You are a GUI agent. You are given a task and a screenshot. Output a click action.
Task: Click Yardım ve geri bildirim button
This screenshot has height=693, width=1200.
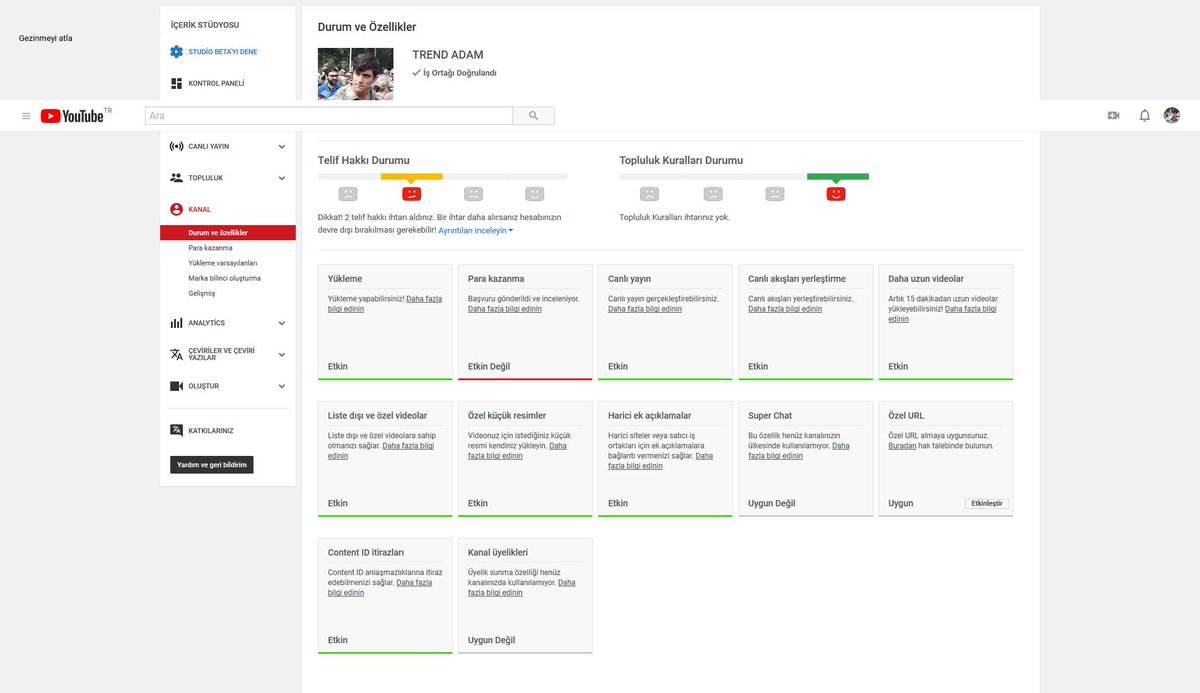(212, 465)
